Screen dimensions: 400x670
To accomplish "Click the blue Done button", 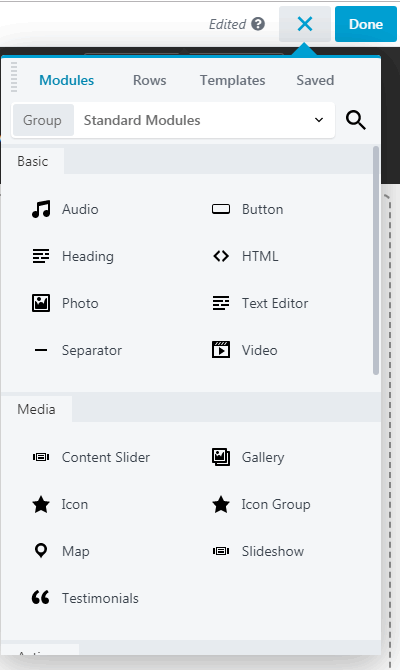I will pyautogui.click(x=366, y=24).
